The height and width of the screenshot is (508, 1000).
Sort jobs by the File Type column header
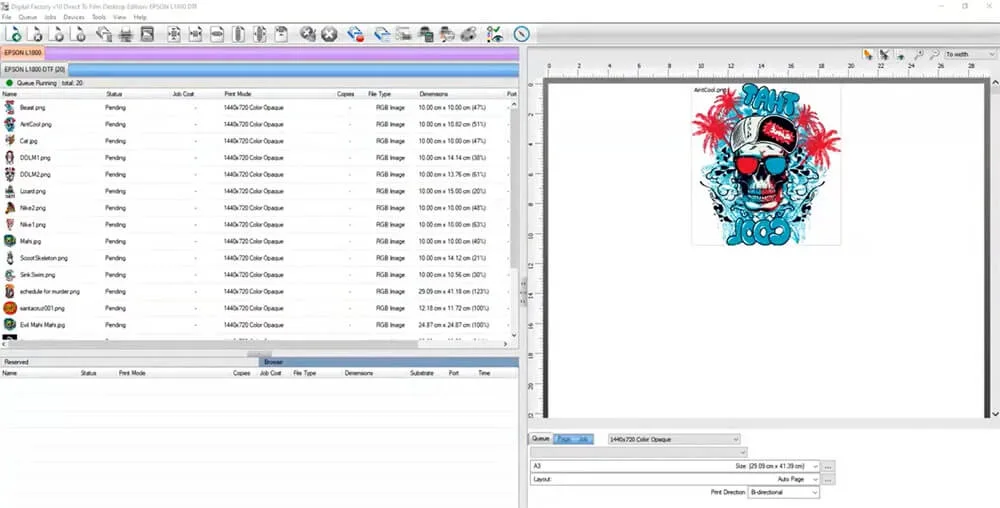(379, 94)
